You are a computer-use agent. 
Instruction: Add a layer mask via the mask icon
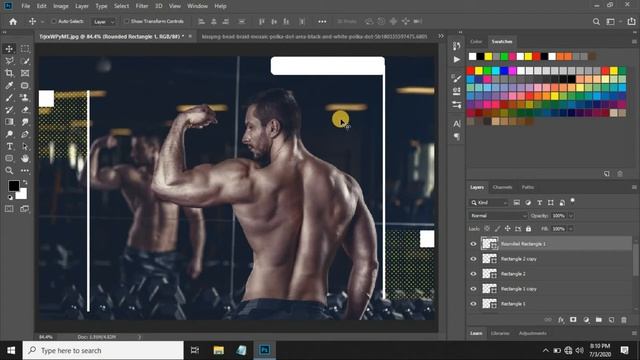point(573,320)
